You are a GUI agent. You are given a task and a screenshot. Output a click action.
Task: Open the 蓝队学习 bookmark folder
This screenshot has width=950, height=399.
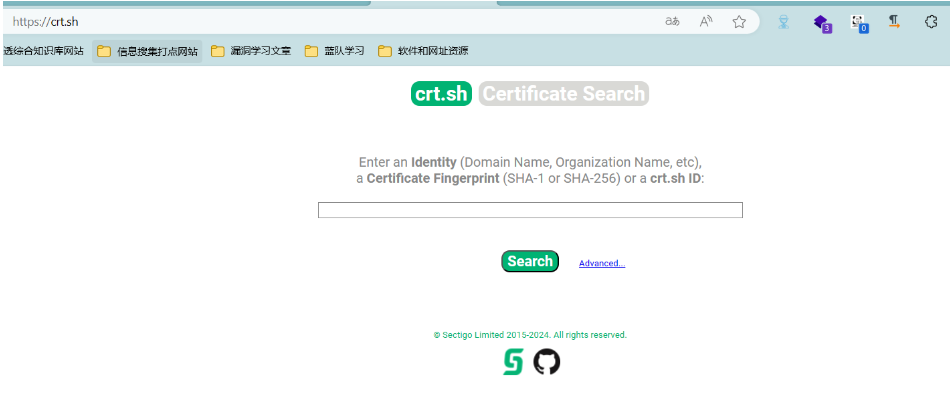[335, 51]
